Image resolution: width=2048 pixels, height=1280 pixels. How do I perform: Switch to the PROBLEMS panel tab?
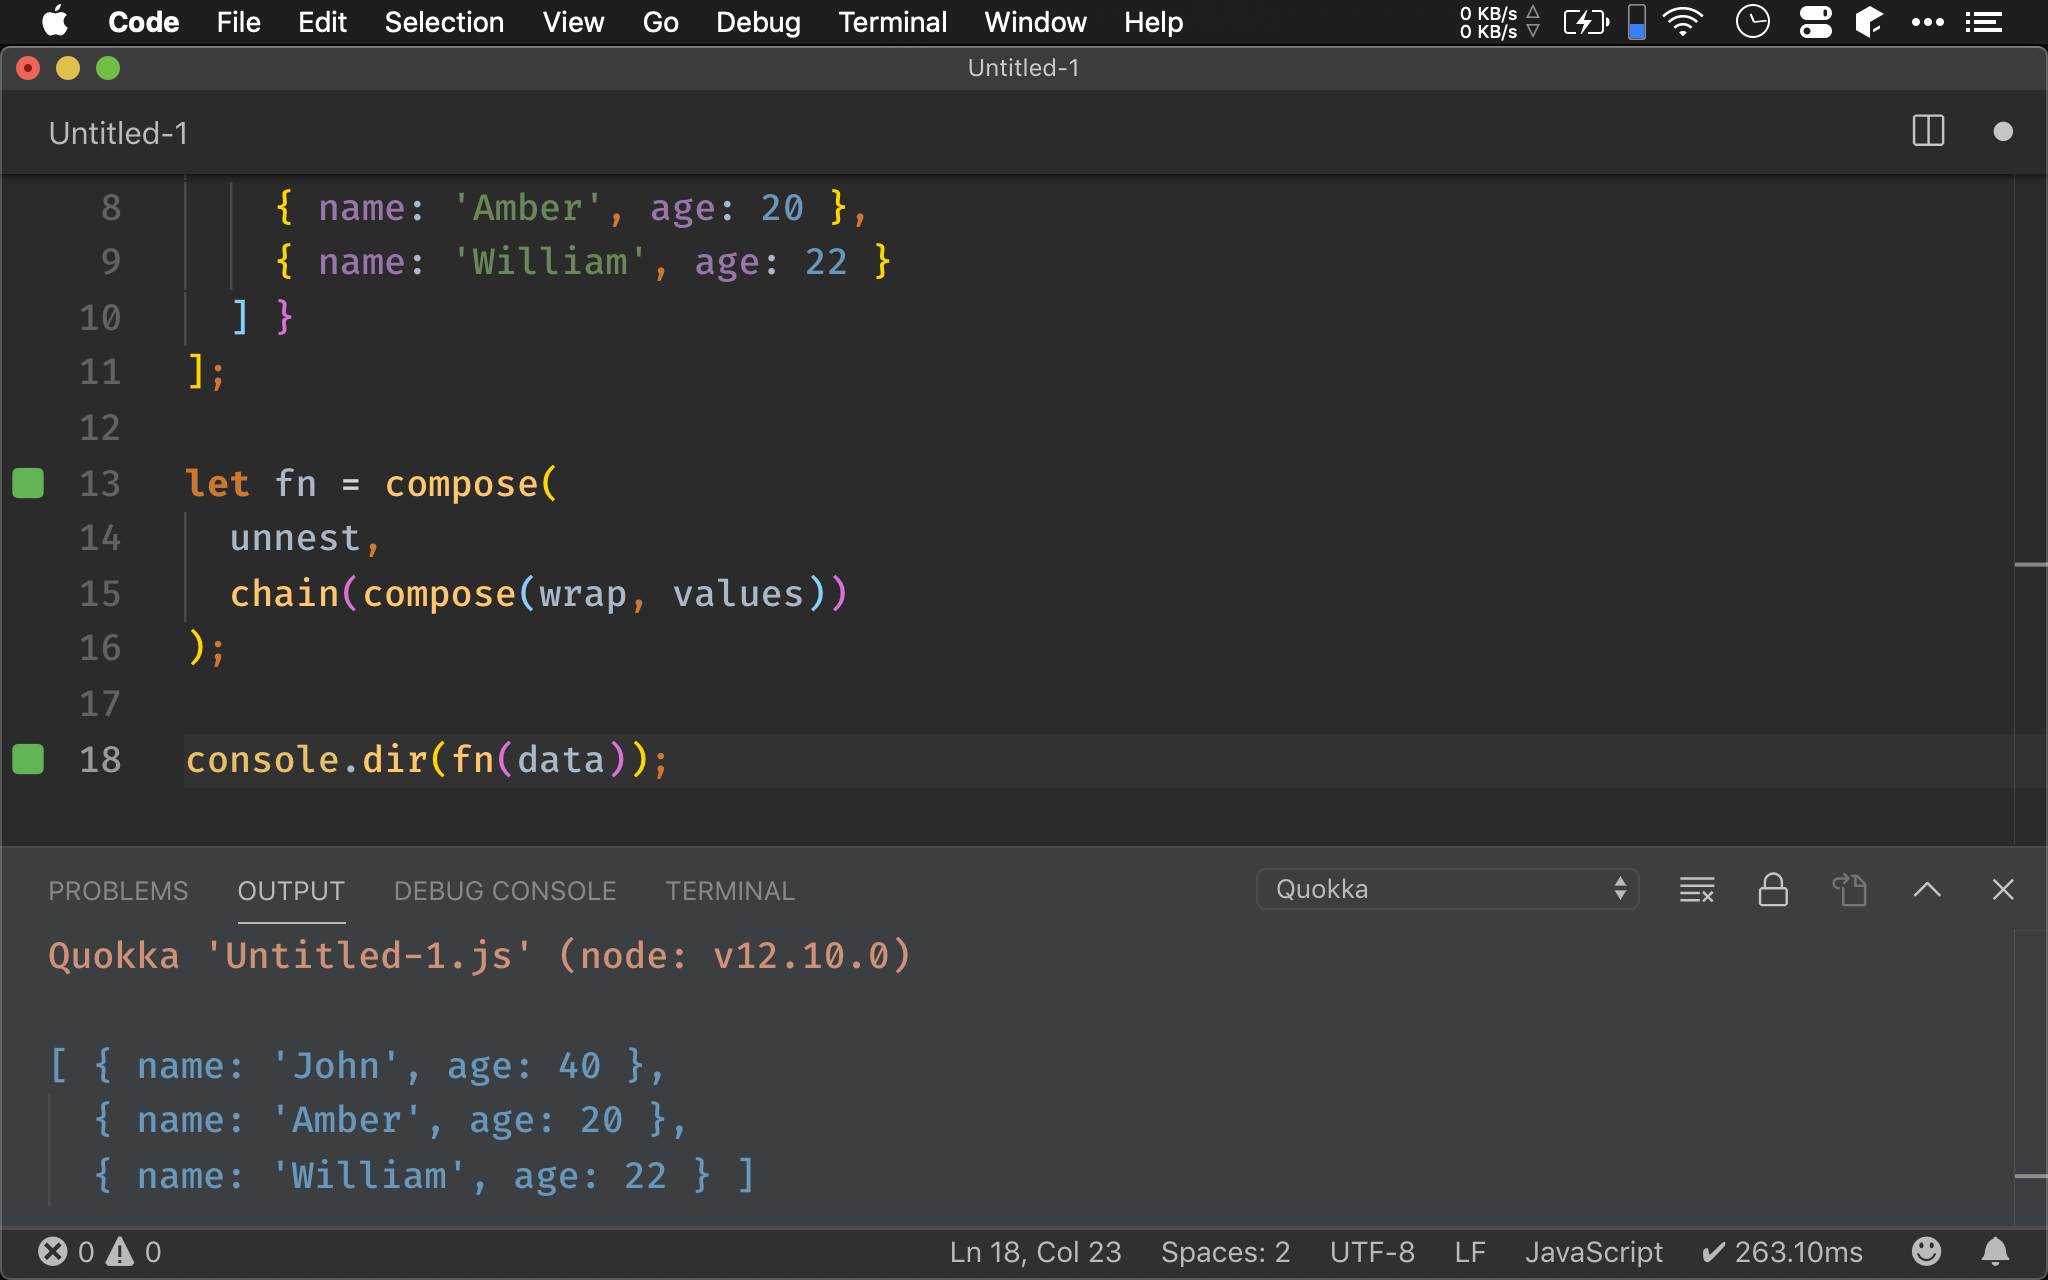click(x=118, y=891)
